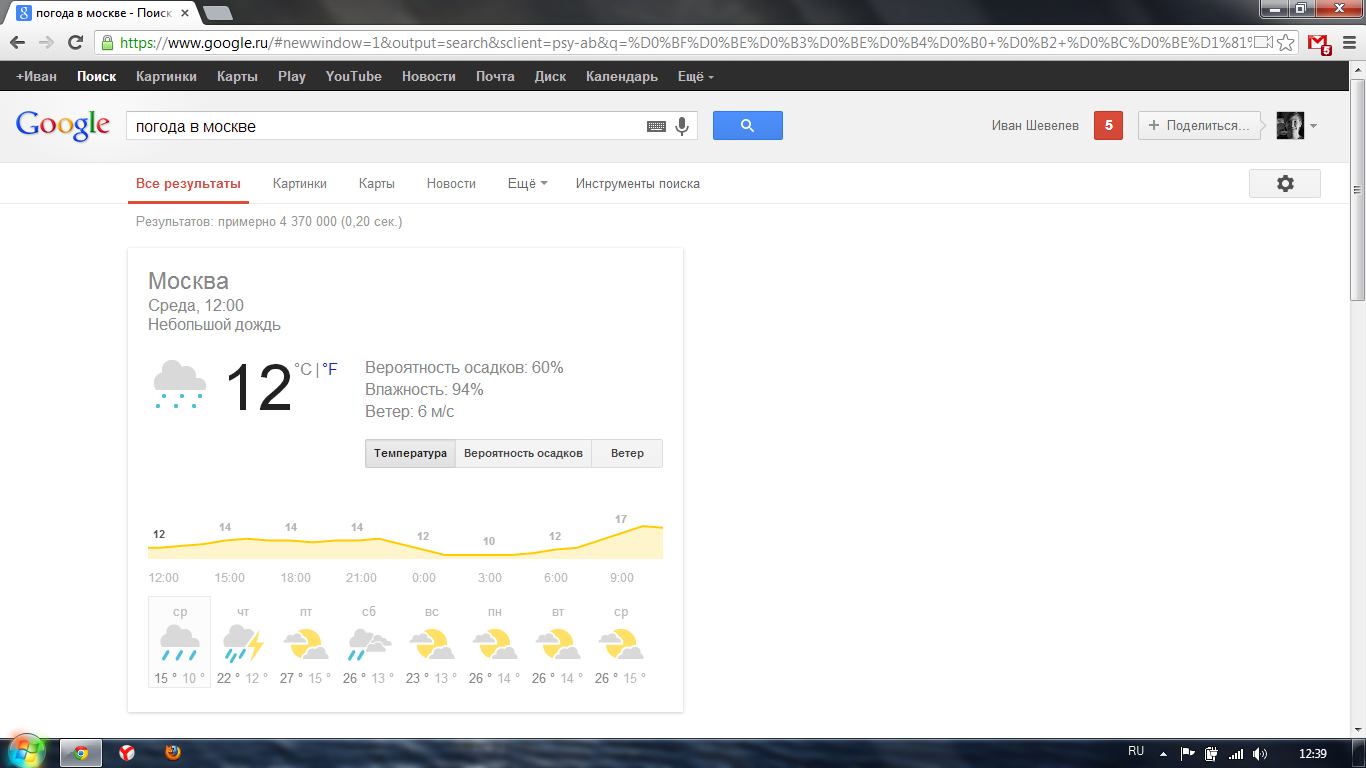Click the blue search magnifier button
1366x768 pixels.
point(748,125)
